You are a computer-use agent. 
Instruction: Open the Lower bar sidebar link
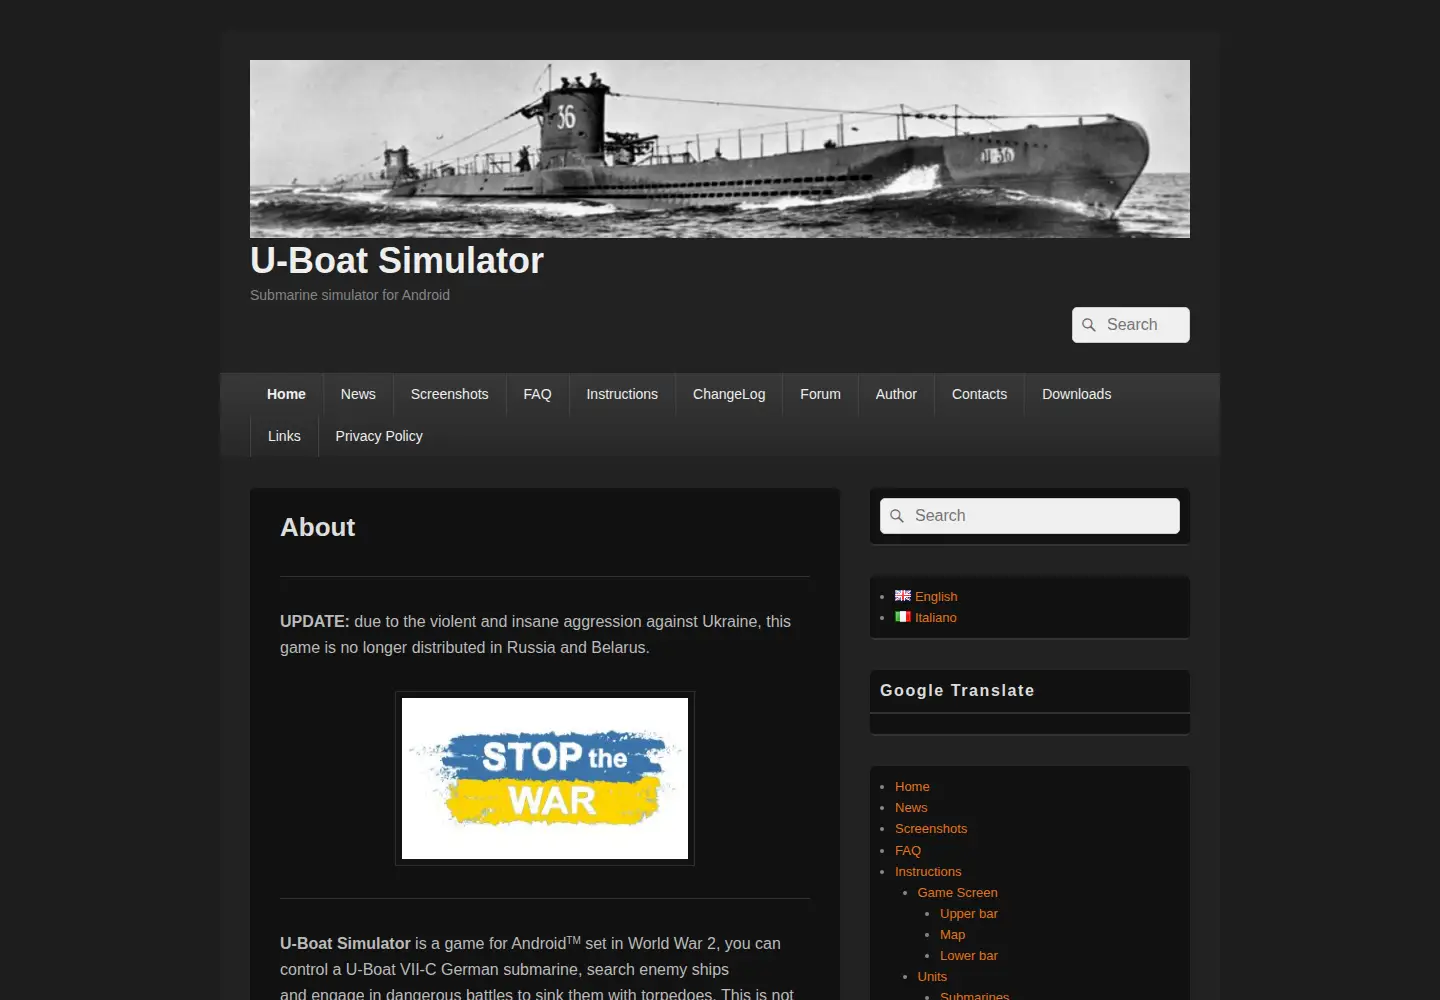(x=969, y=955)
